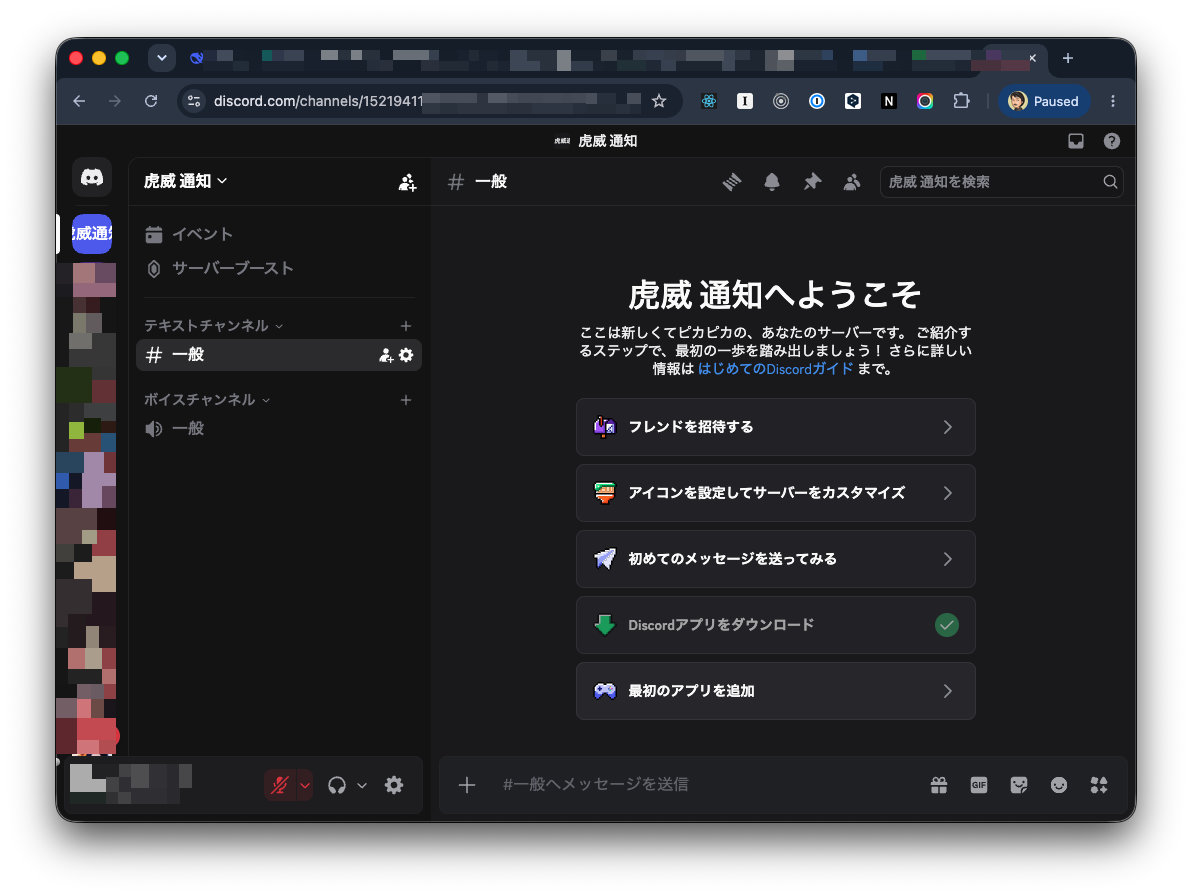Open Discord direct messages home icon
This screenshot has height=896, width=1192.
(92, 177)
